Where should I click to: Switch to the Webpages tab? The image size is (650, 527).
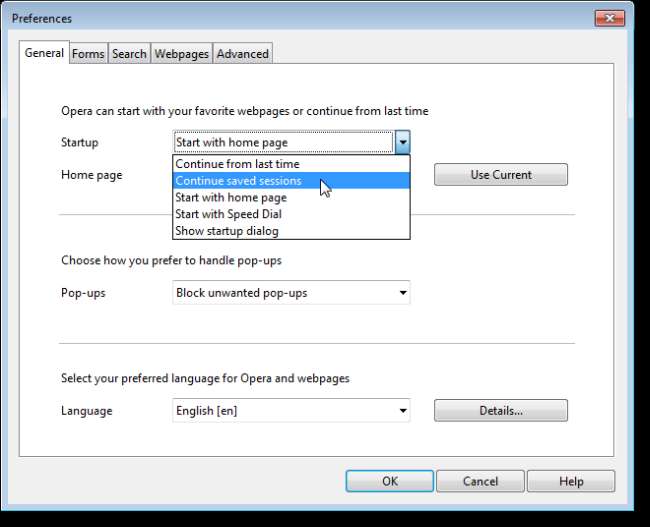point(182,54)
